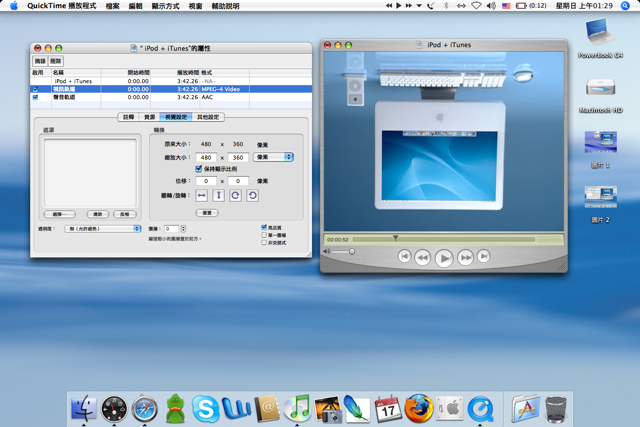
Task: Click the Wi-Fi status icon
Action: point(476,6)
